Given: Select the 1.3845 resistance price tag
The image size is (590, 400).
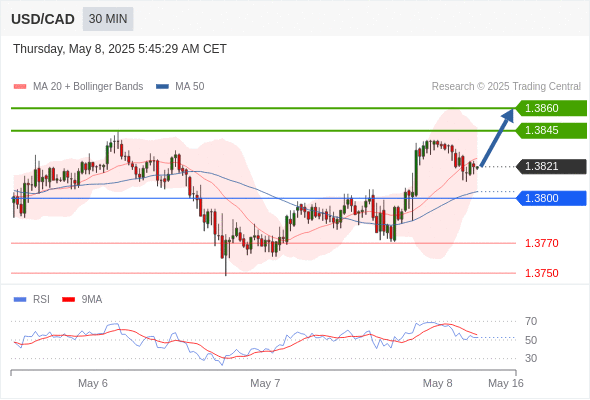Looking at the screenshot, I should [x=551, y=131].
